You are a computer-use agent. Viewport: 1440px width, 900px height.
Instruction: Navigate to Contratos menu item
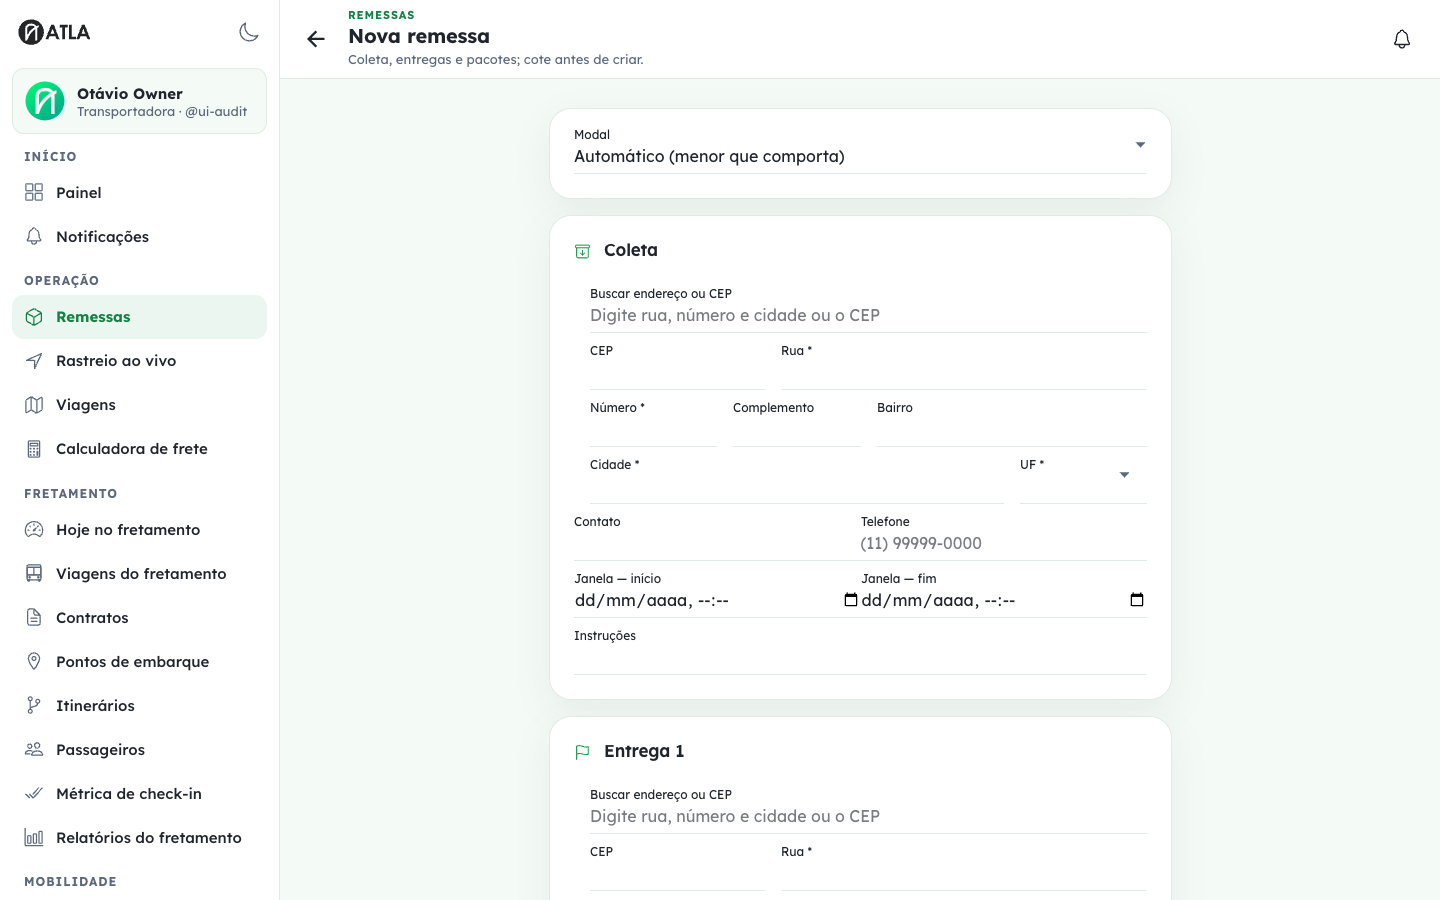click(x=139, y=618)
